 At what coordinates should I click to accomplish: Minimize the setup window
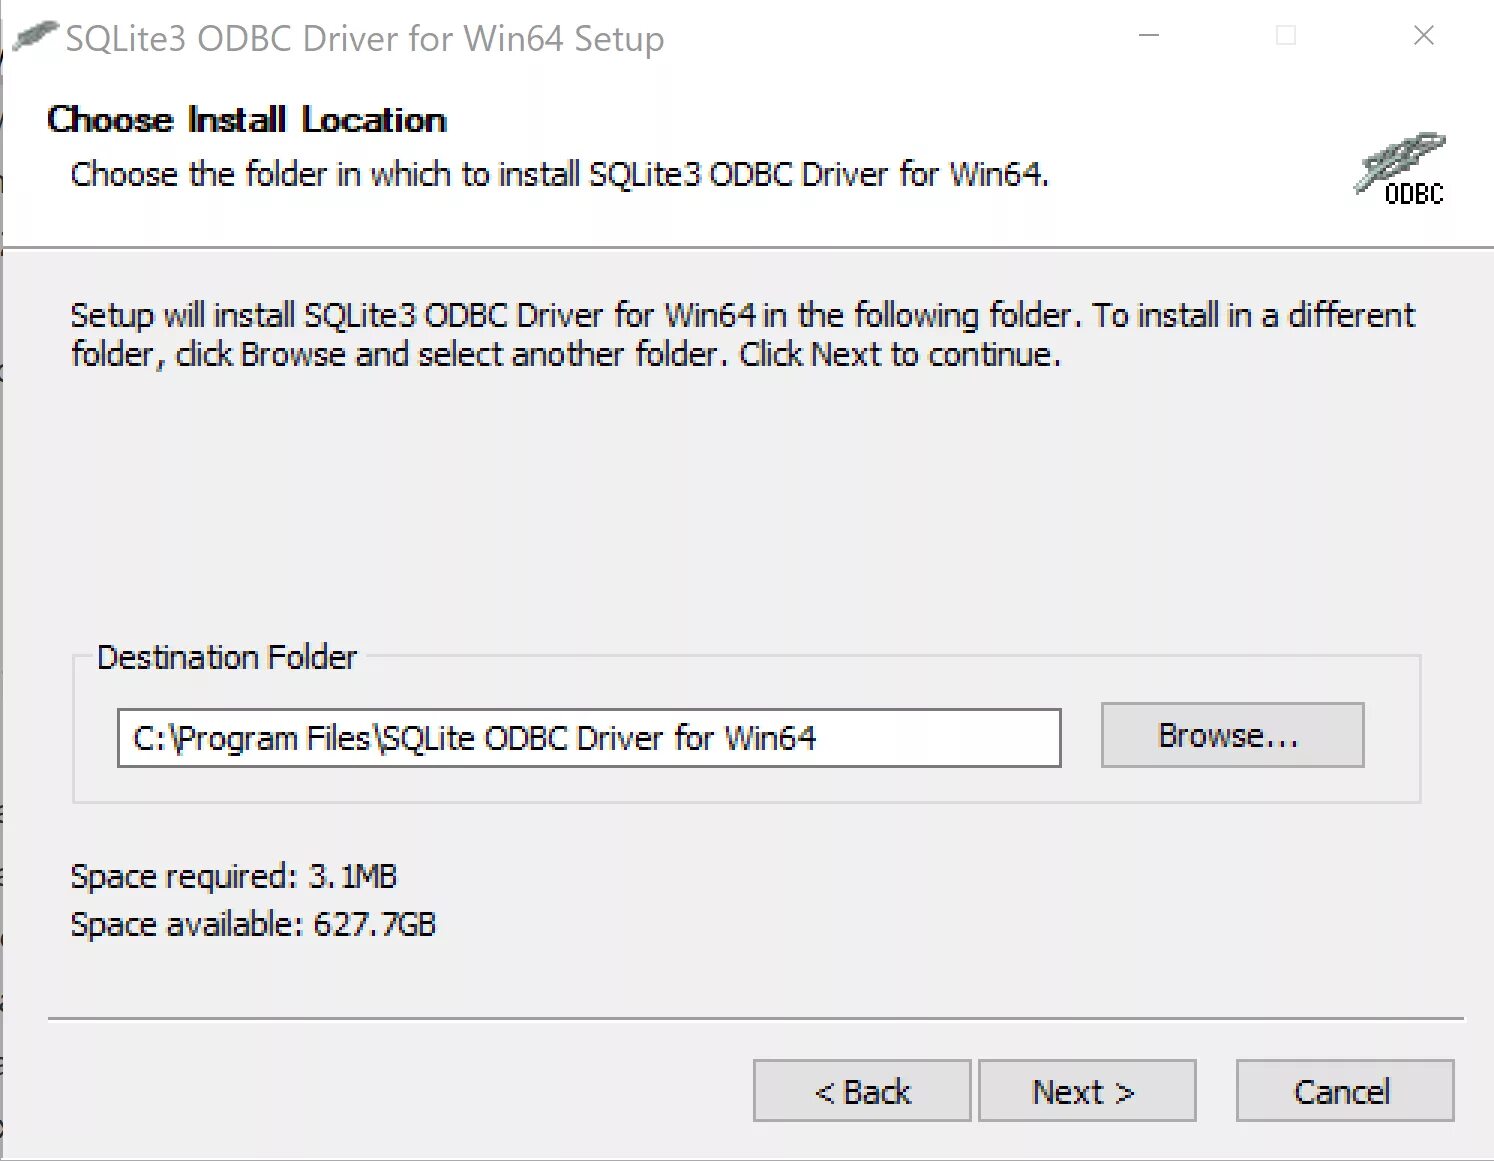click(1150, 36)
